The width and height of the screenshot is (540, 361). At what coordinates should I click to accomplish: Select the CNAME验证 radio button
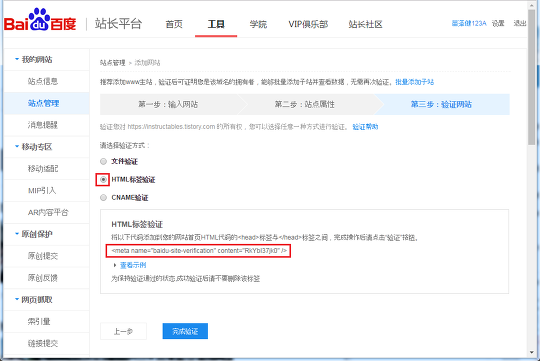pyautogui.click(x=103, y=197)
